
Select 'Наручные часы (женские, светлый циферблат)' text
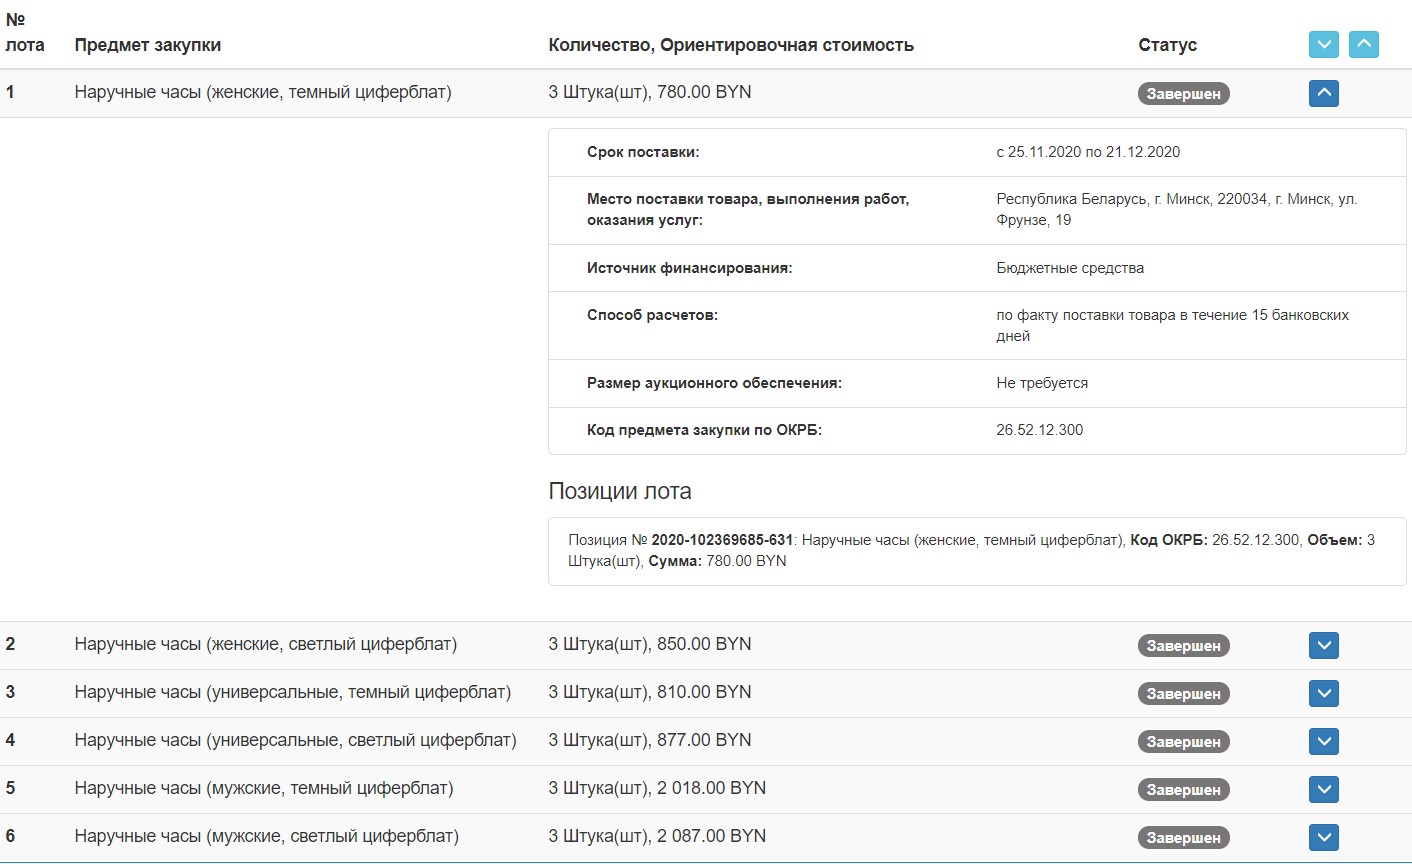265,644
